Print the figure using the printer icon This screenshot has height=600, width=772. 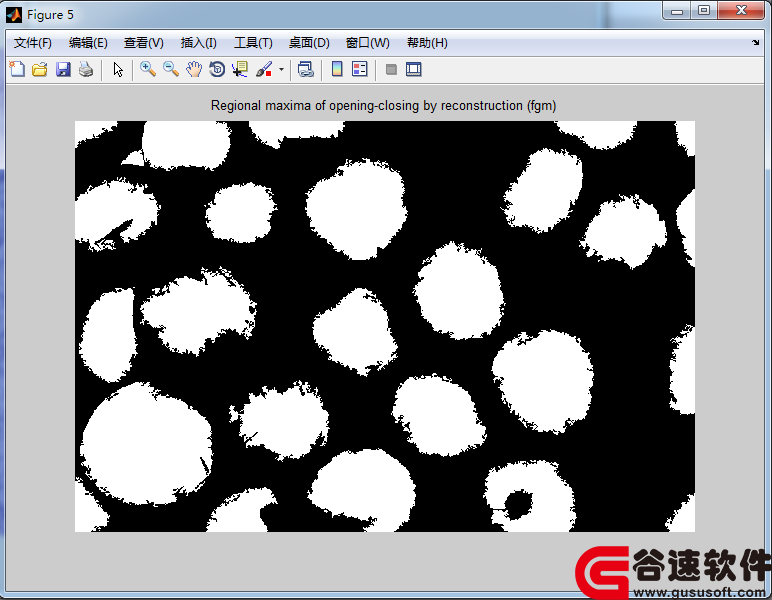point(86,69)
